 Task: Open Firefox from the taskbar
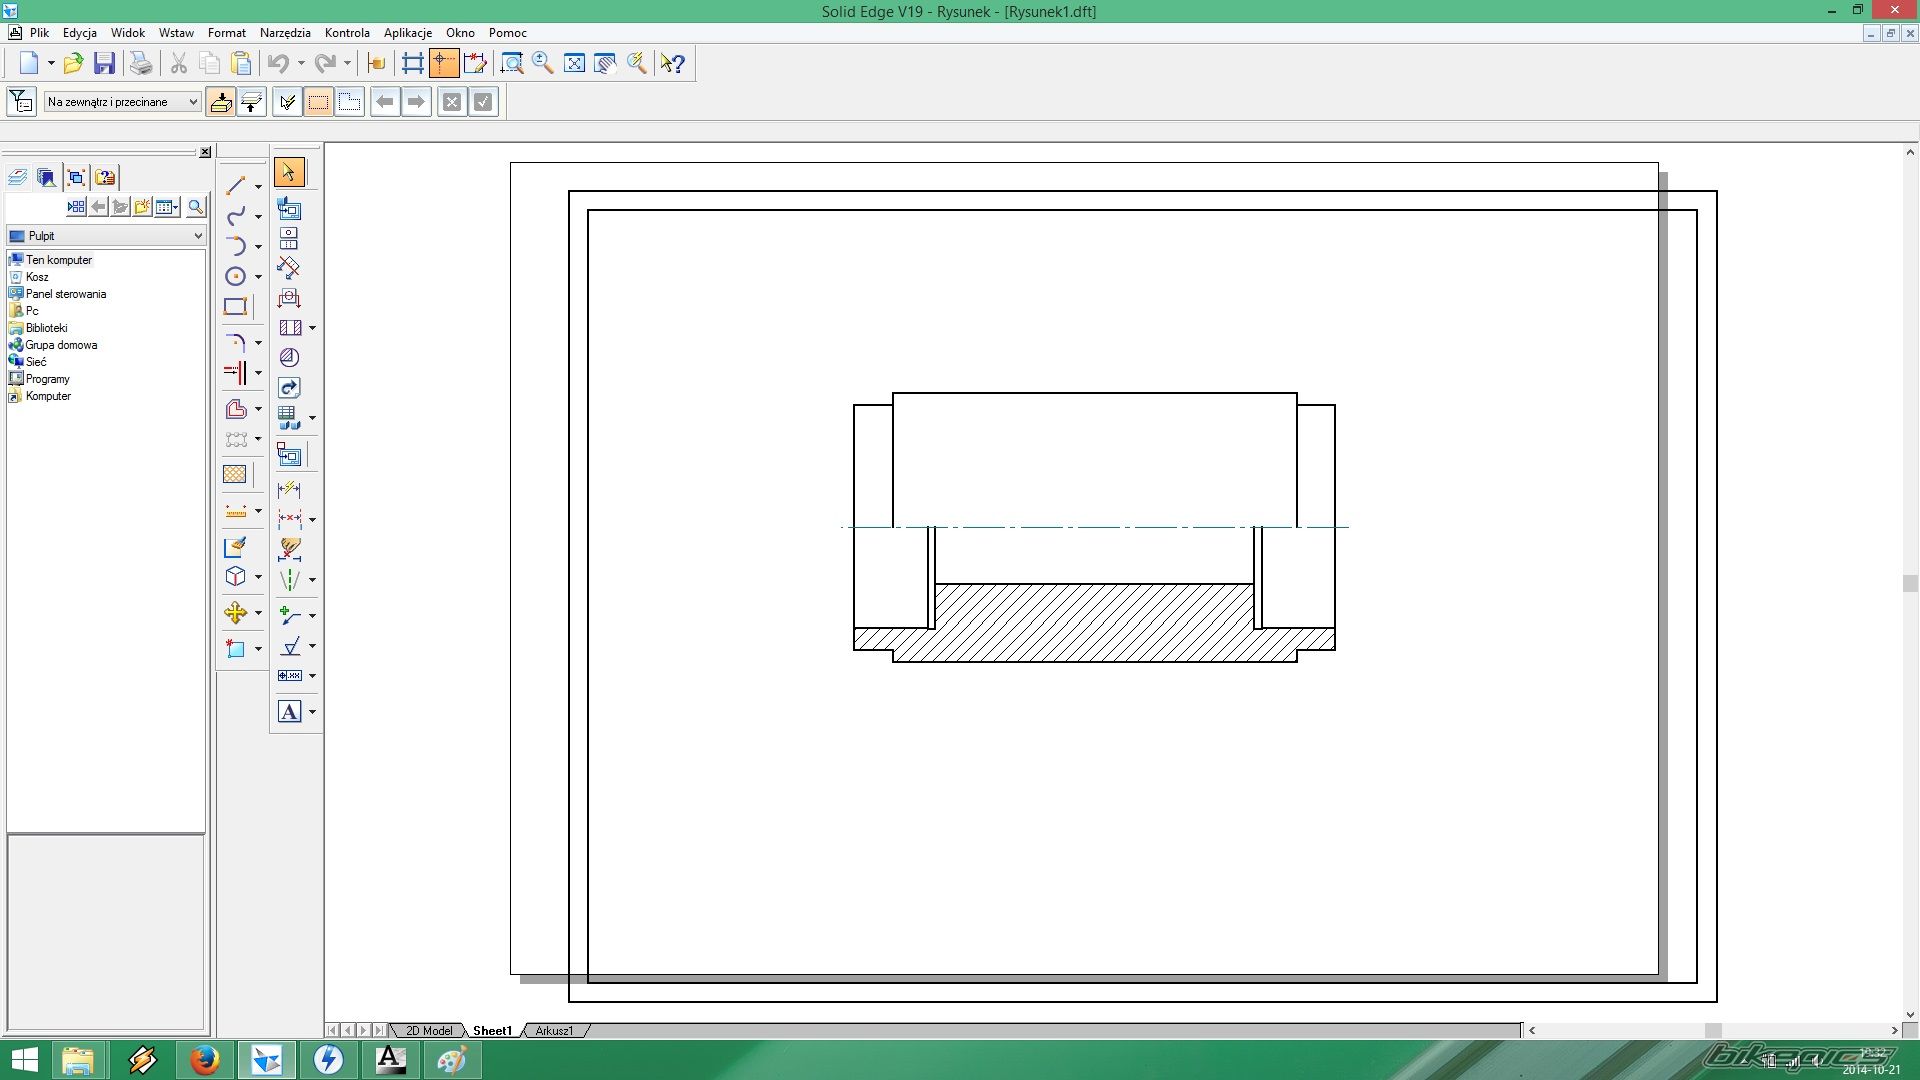(205, 1059)
